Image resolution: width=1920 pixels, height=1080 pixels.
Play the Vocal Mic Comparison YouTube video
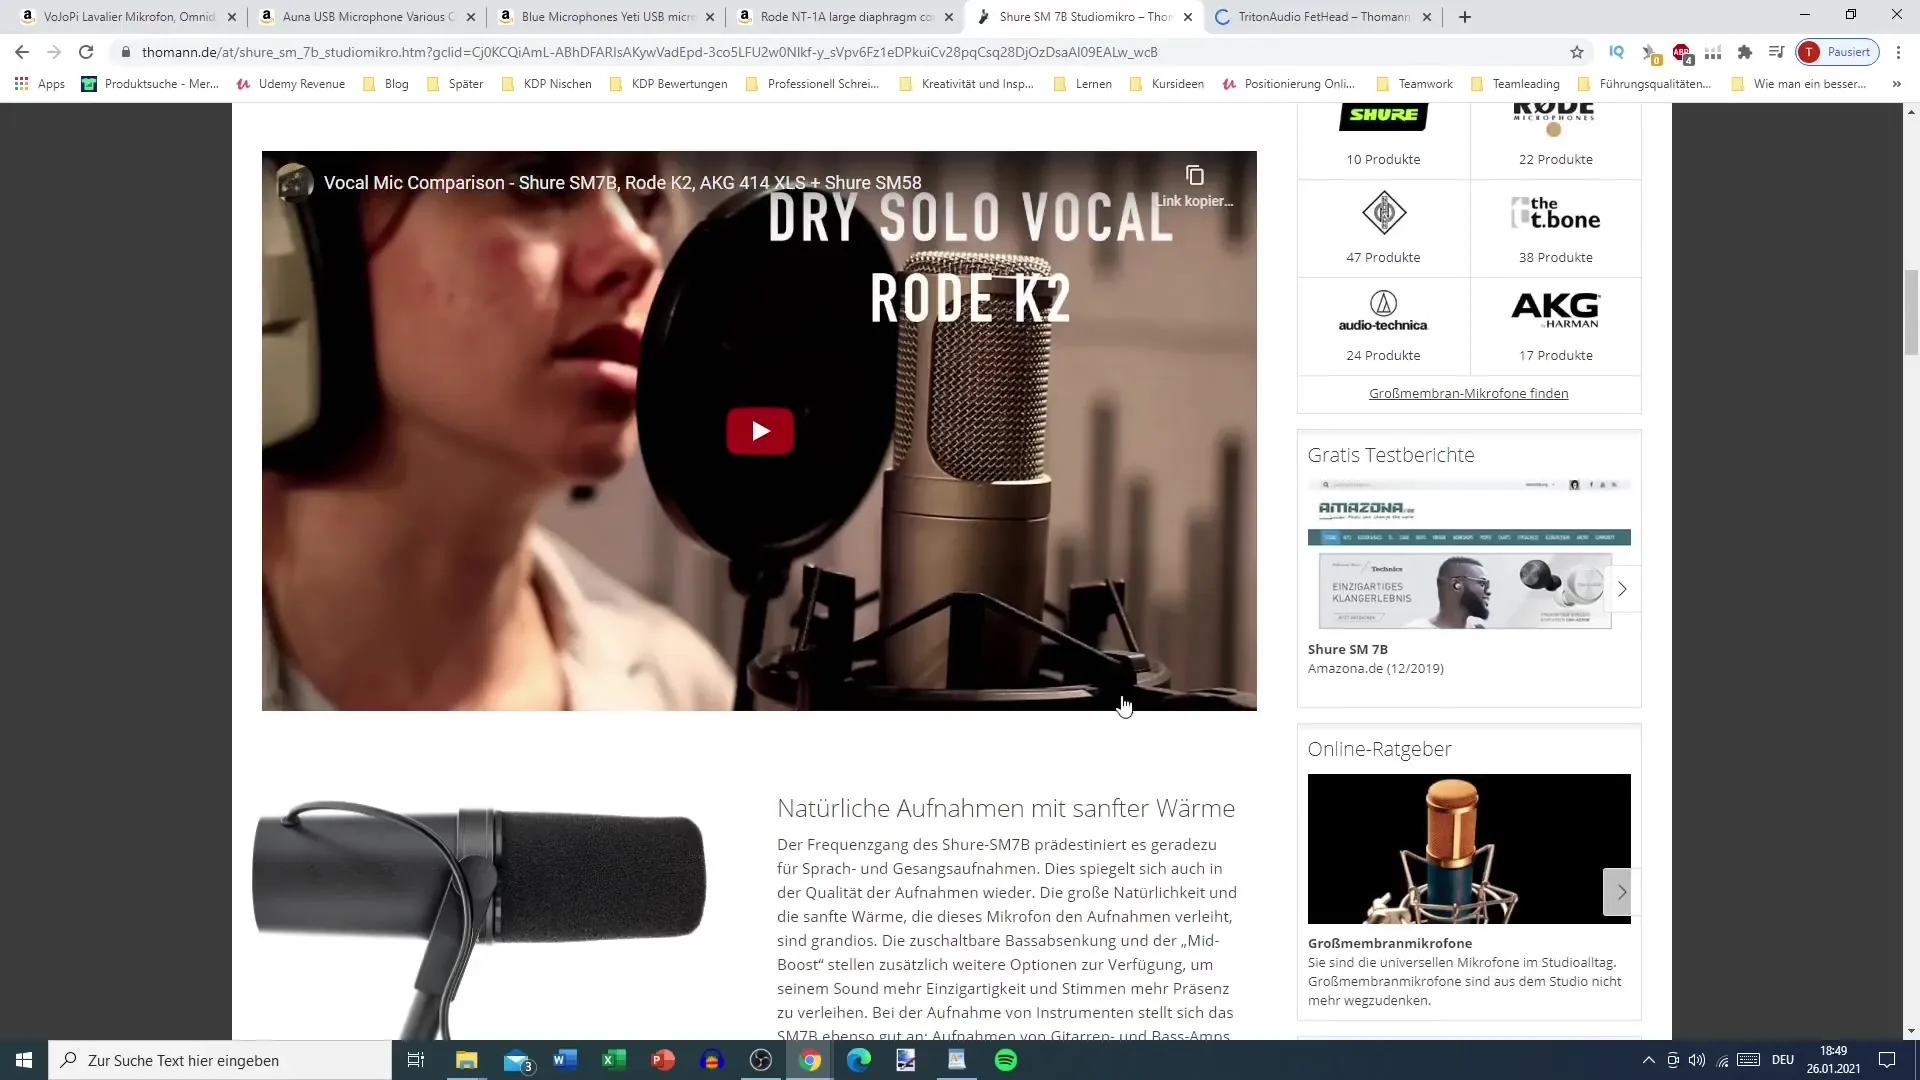point(760,431)
